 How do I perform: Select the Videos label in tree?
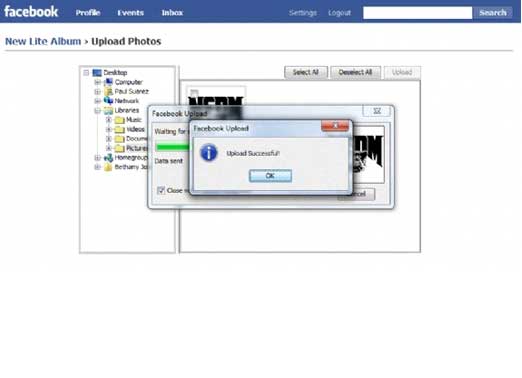coord(135,129)
